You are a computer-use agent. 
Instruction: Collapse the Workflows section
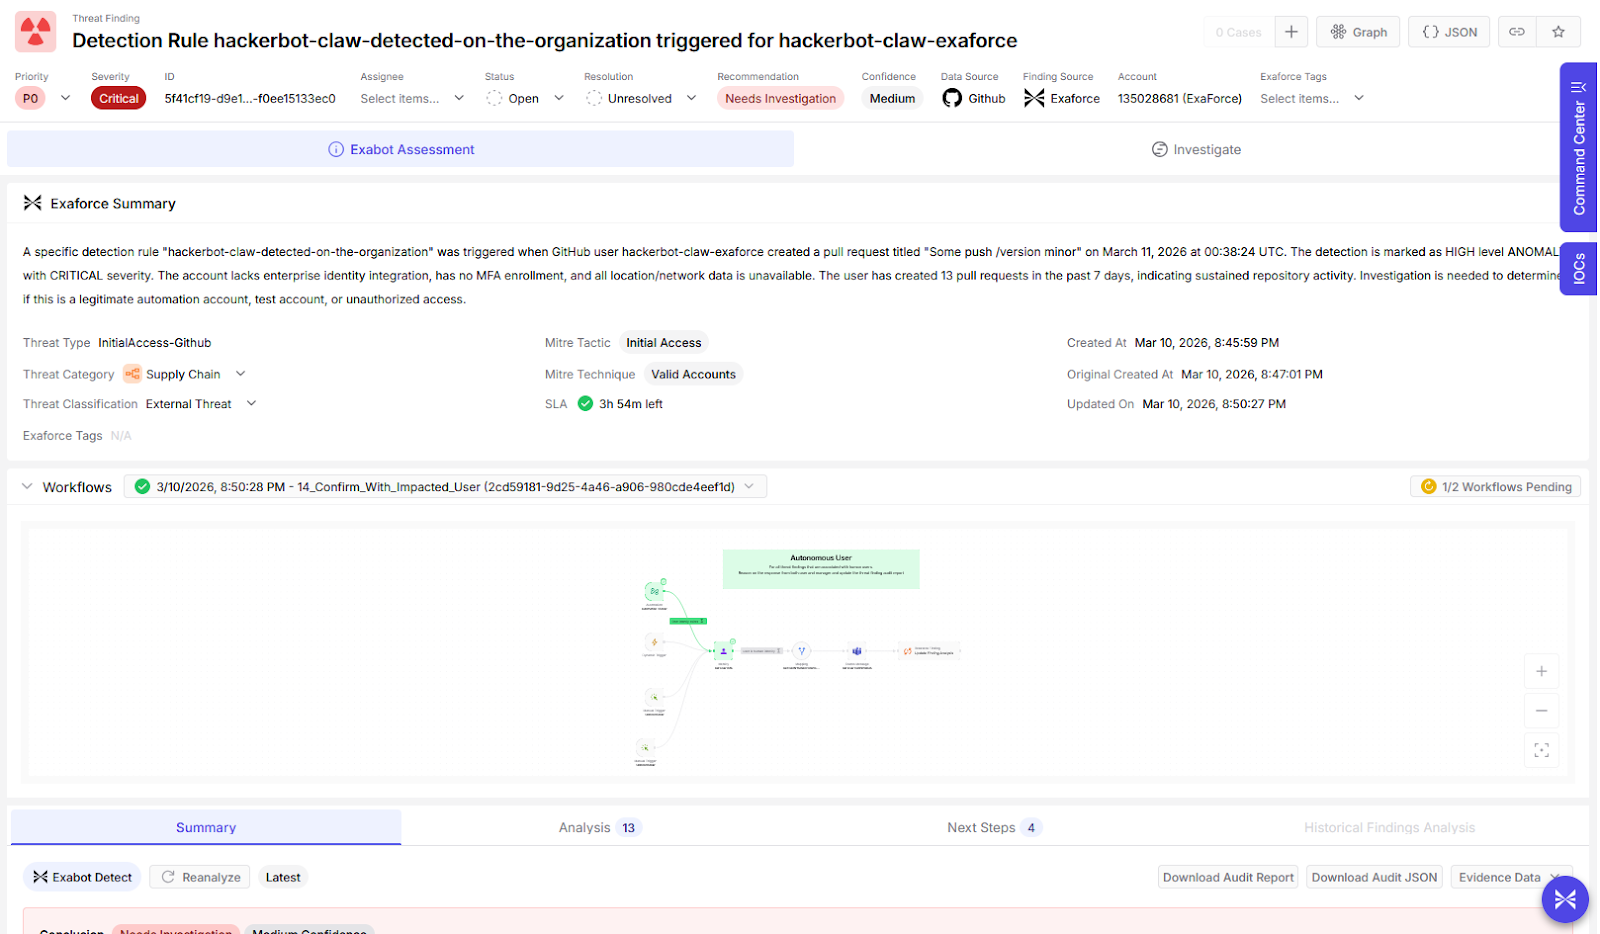(x=27, y=487)
